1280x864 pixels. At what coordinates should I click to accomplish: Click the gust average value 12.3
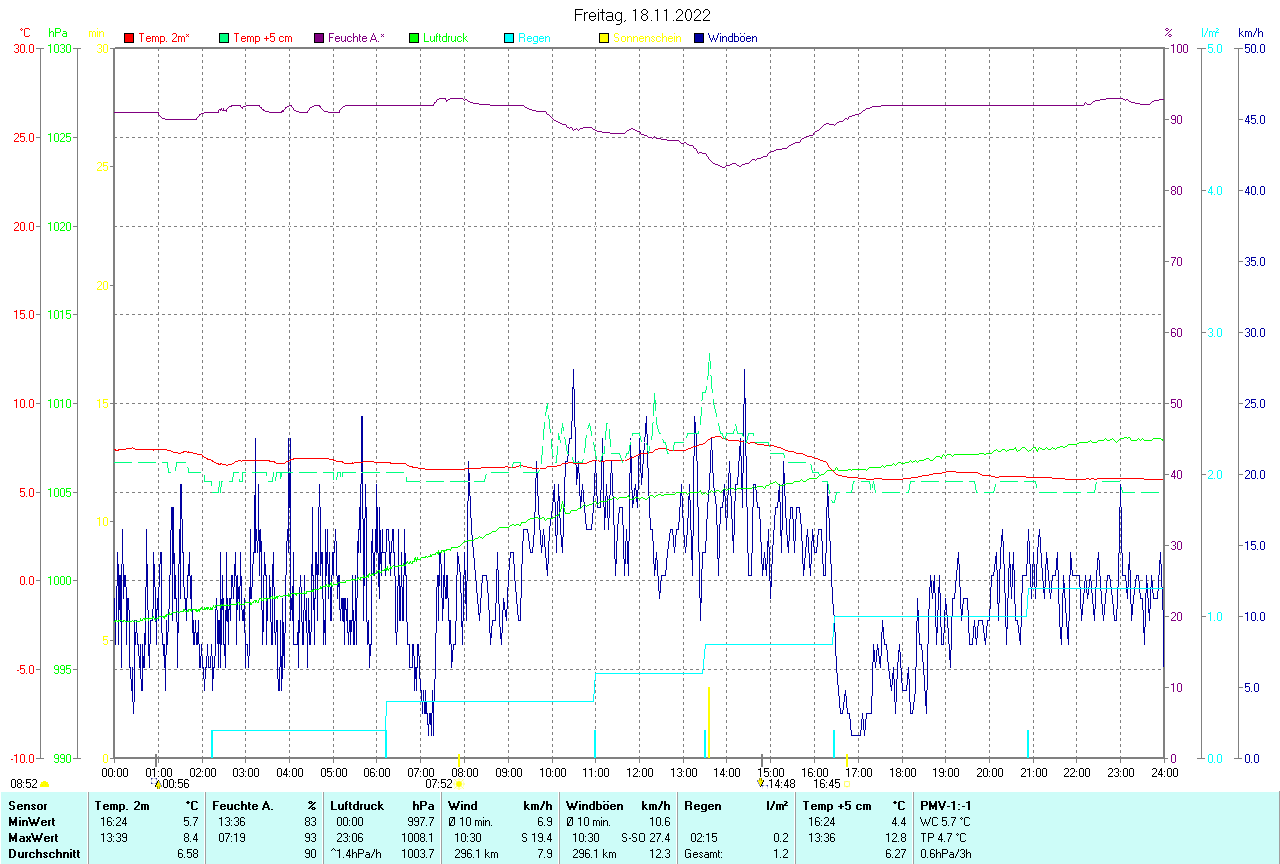[660, 854]
